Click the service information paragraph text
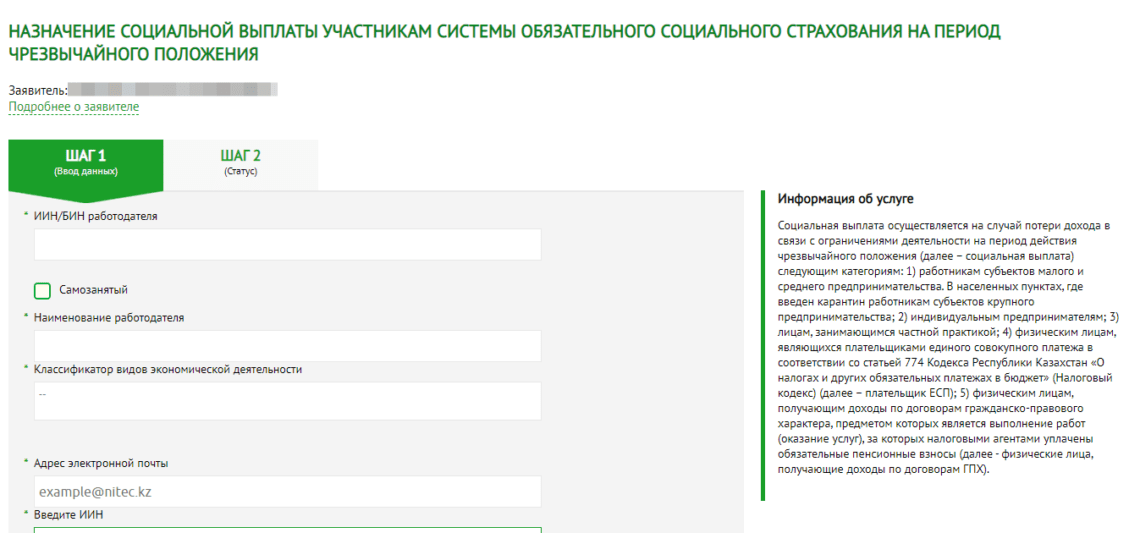Screen dimensions: 1140x533 pyautogui.click(x=943, y=346)
